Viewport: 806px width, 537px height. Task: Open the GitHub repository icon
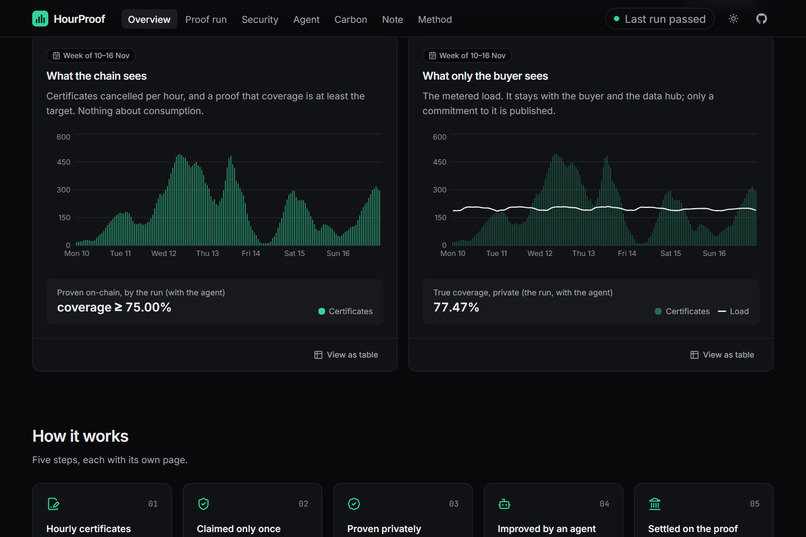click(x=761, y=19)
